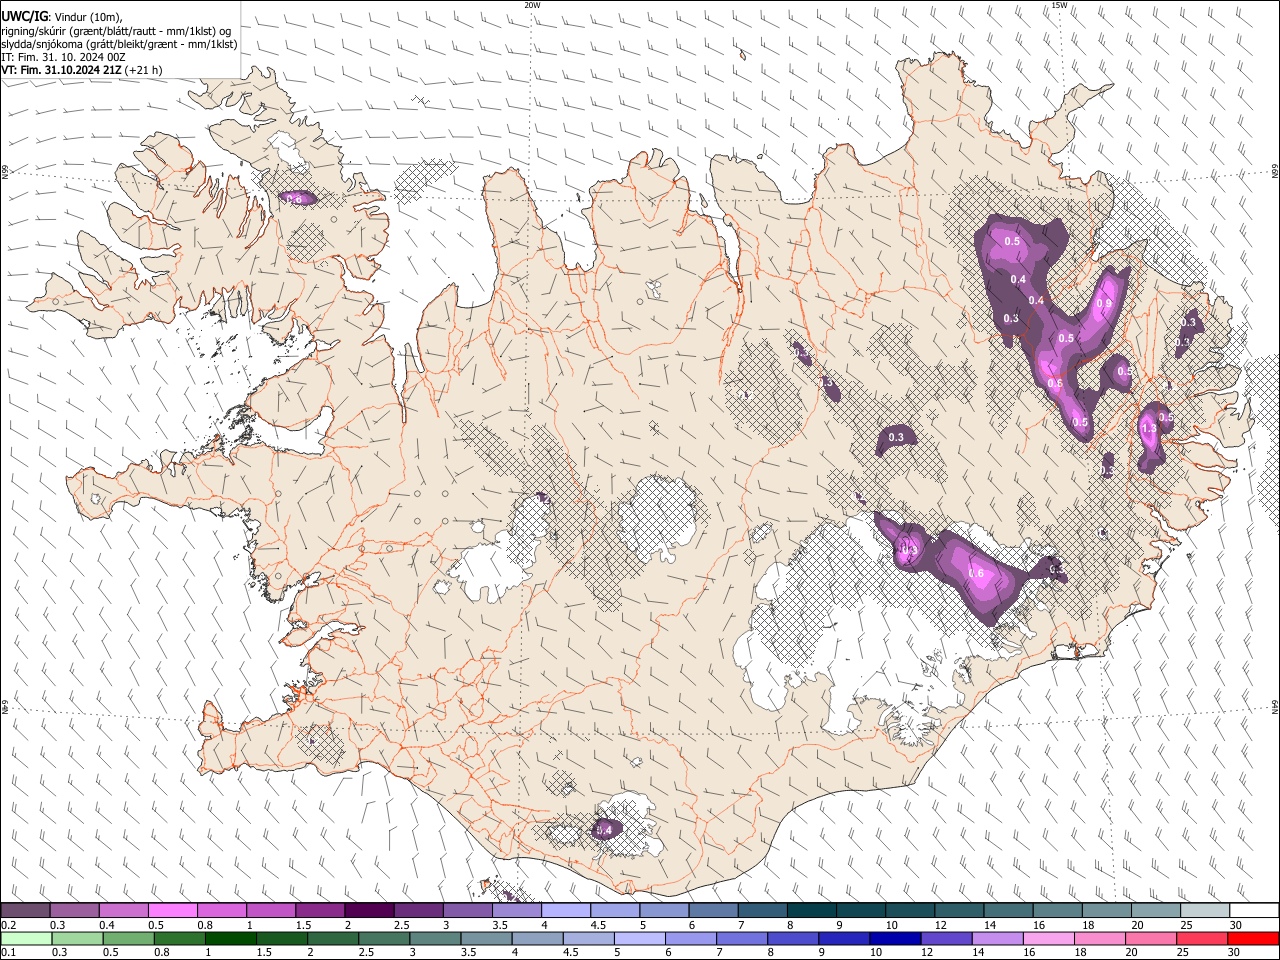Select the deep blue 10–12 legend swatch
This screenshot has width=1280, height=960.
pyautogui.click(x=895, y=938)
